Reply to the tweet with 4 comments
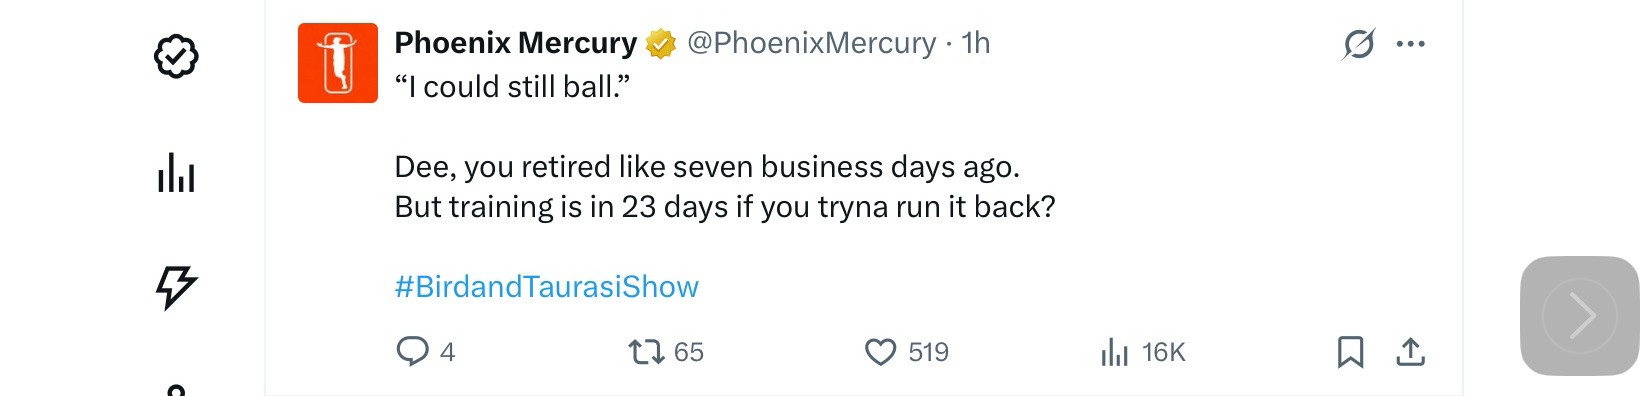Screen dimensions: 1640x396 (x=426, y=352)
